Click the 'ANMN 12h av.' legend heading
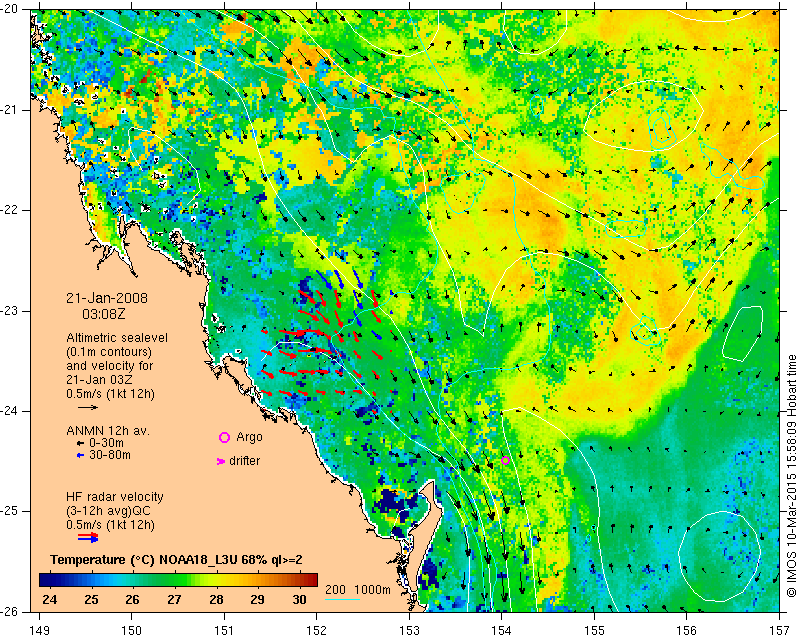 [x=108, y=430]
